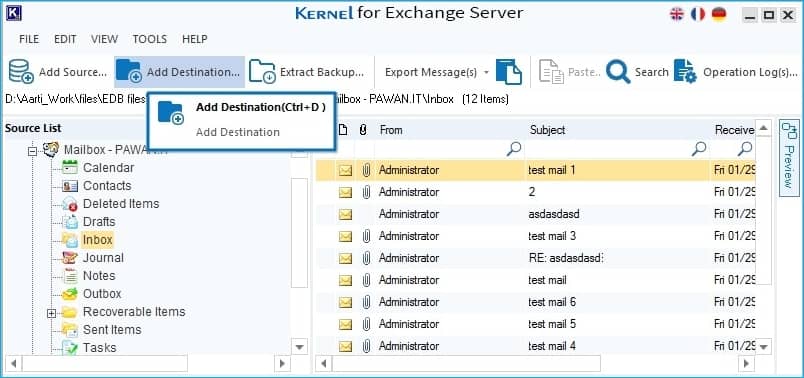The image size is (804, 378).
Task: Click the item type column header icon
Action: click(344, 130)
